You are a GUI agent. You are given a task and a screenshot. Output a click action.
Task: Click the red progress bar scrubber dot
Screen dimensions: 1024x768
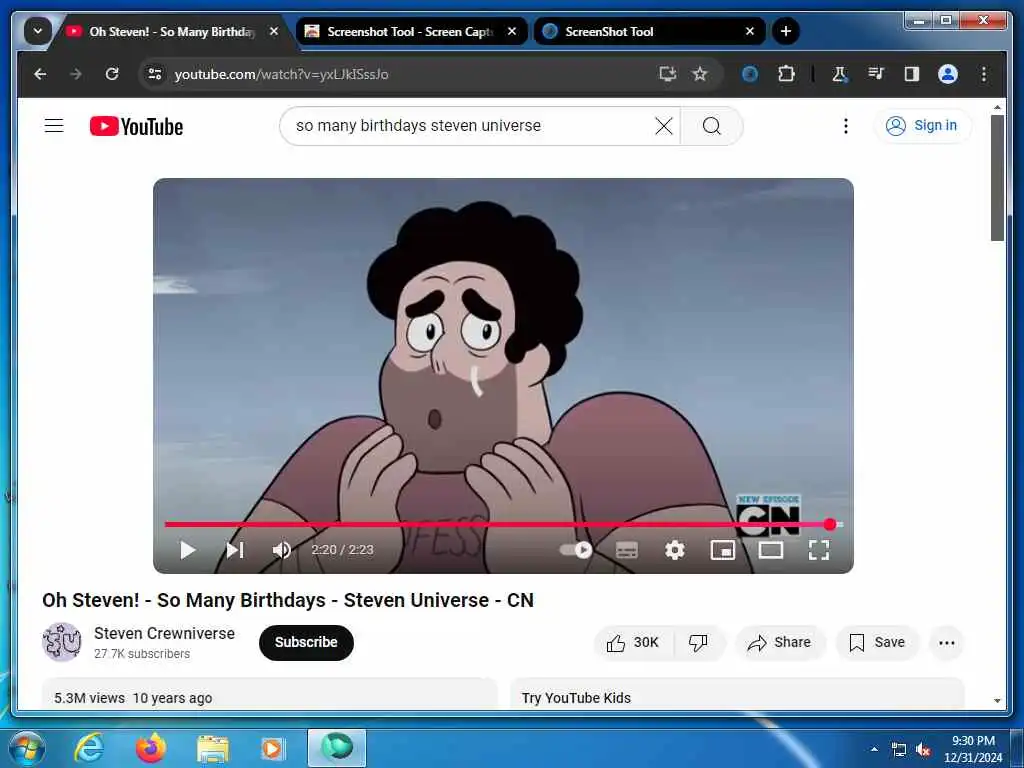coord(830,524)
